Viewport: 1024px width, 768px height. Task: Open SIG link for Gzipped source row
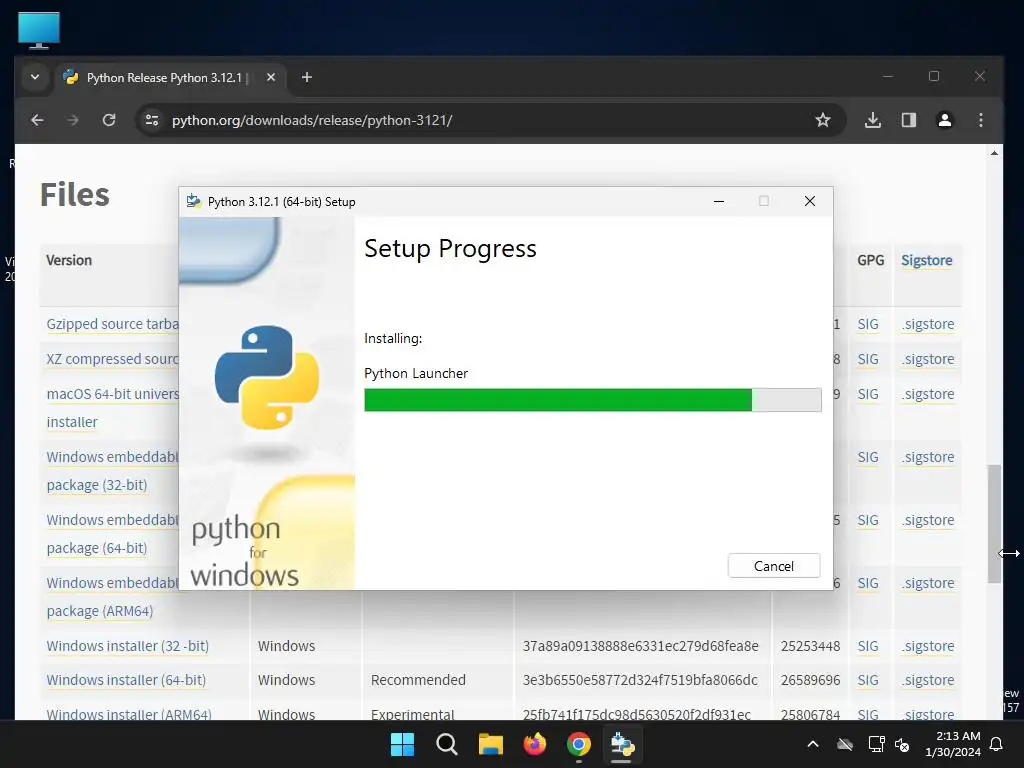[x=868, y=324]
